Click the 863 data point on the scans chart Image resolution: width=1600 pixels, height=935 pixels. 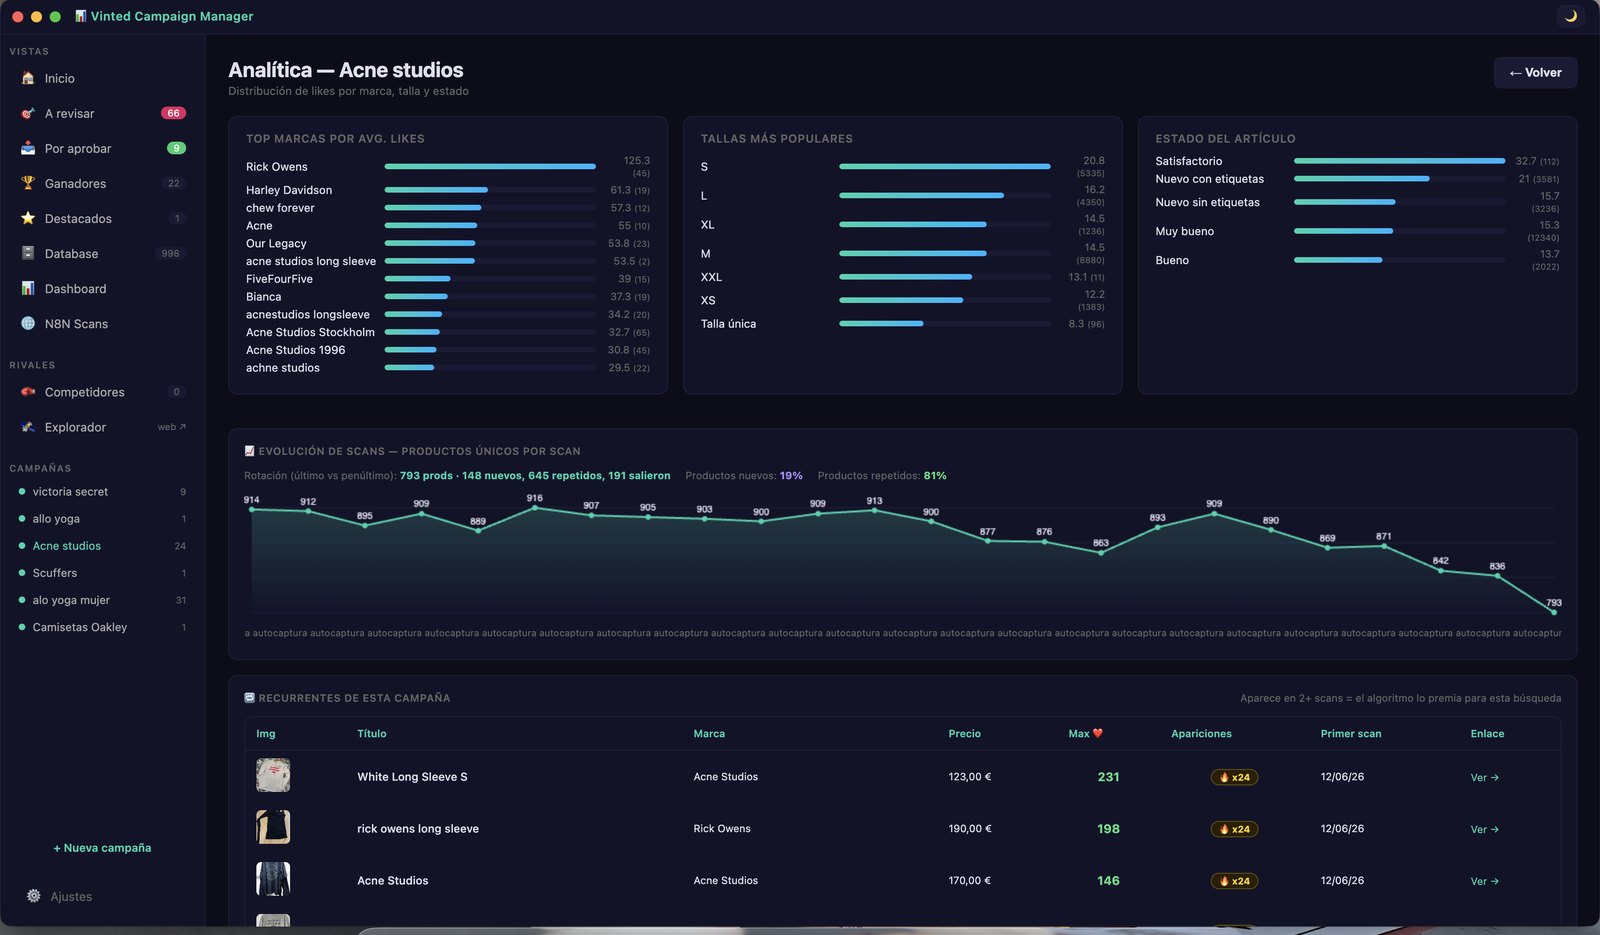click(1101, 553)
